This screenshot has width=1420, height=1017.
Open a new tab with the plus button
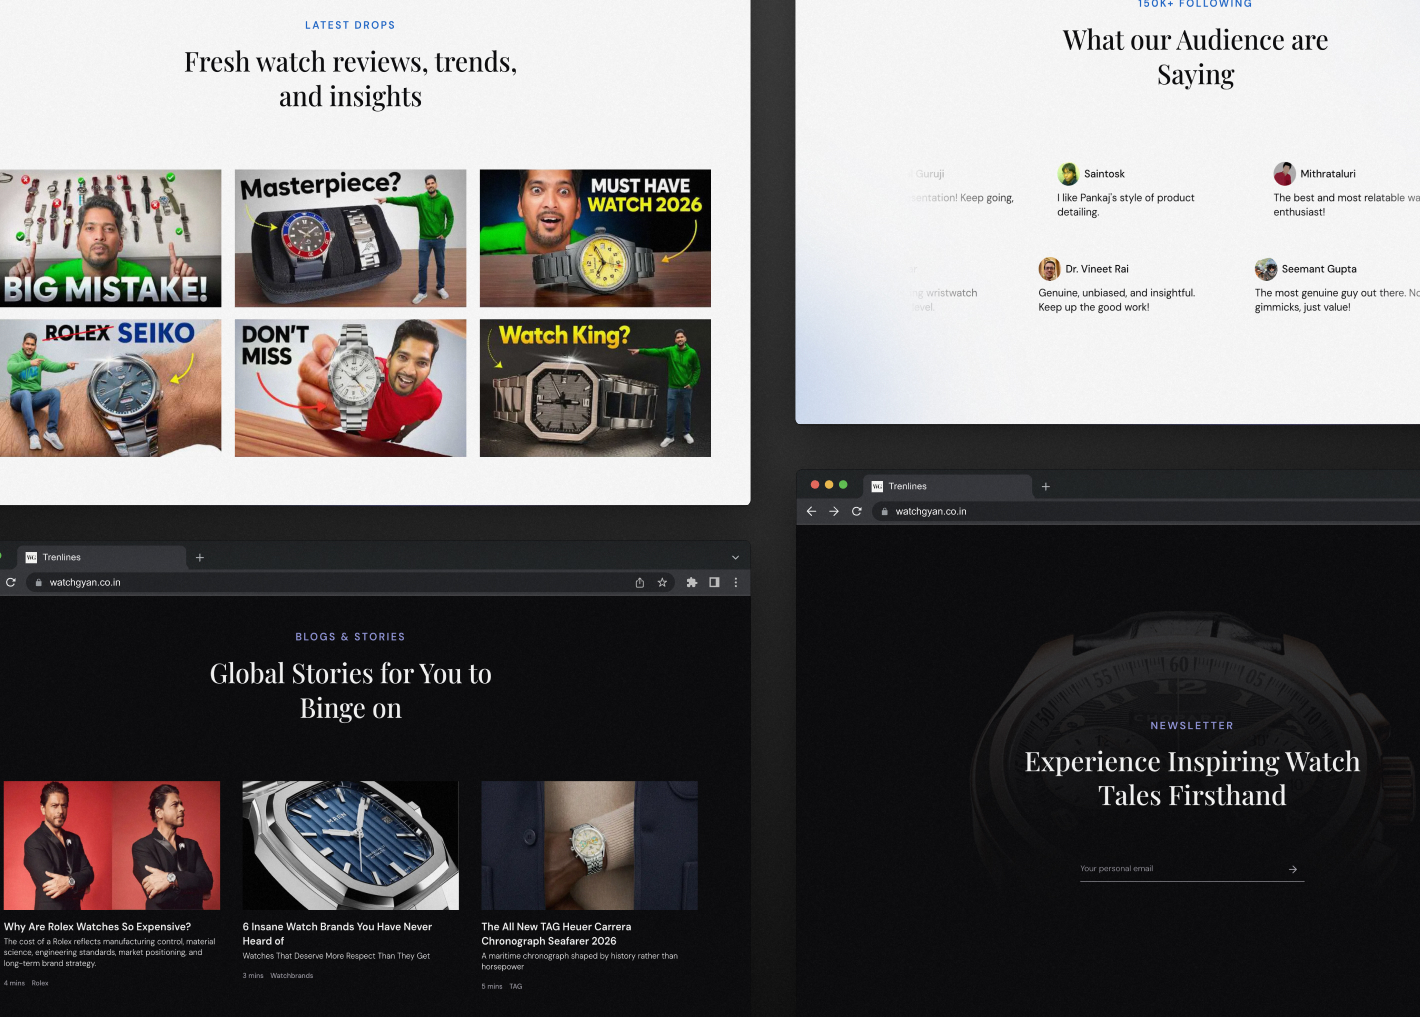(x=200, y=557)
